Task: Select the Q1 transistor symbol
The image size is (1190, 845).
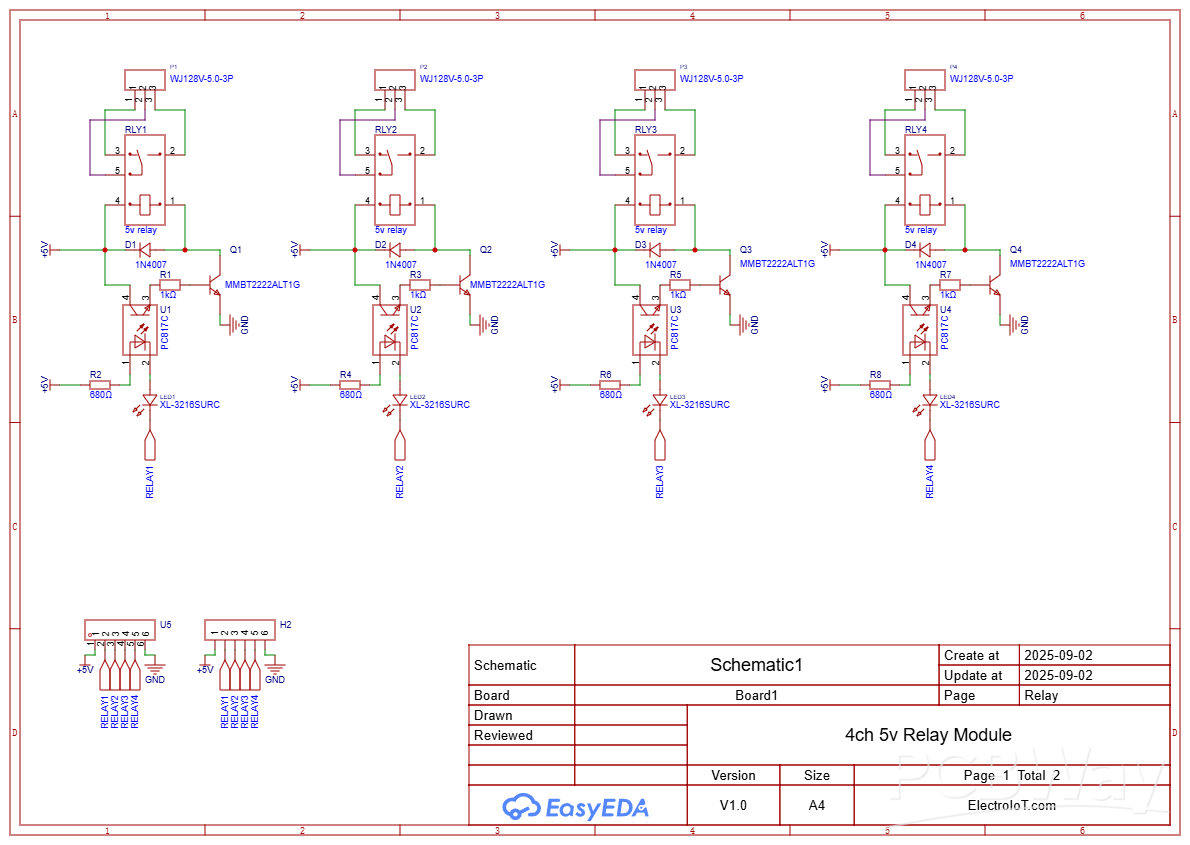Action: point(214,285)
